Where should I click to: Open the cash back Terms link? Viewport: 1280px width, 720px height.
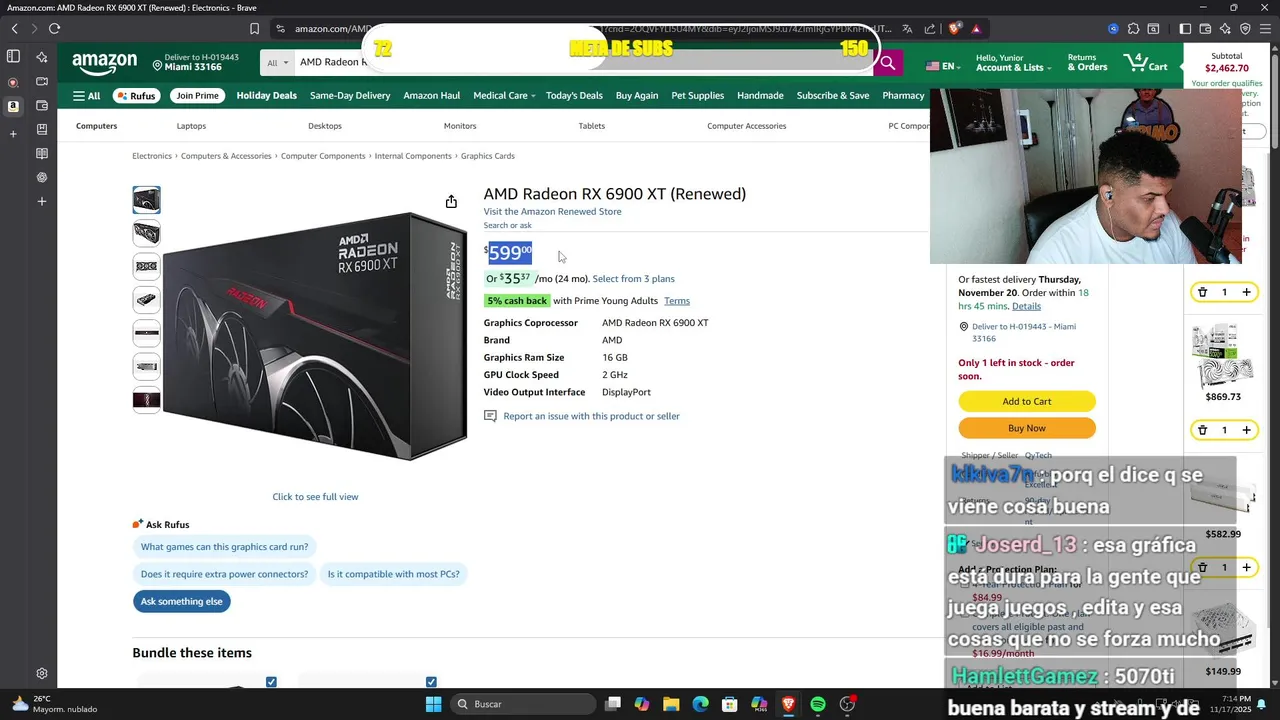click(x=677, y=301)
